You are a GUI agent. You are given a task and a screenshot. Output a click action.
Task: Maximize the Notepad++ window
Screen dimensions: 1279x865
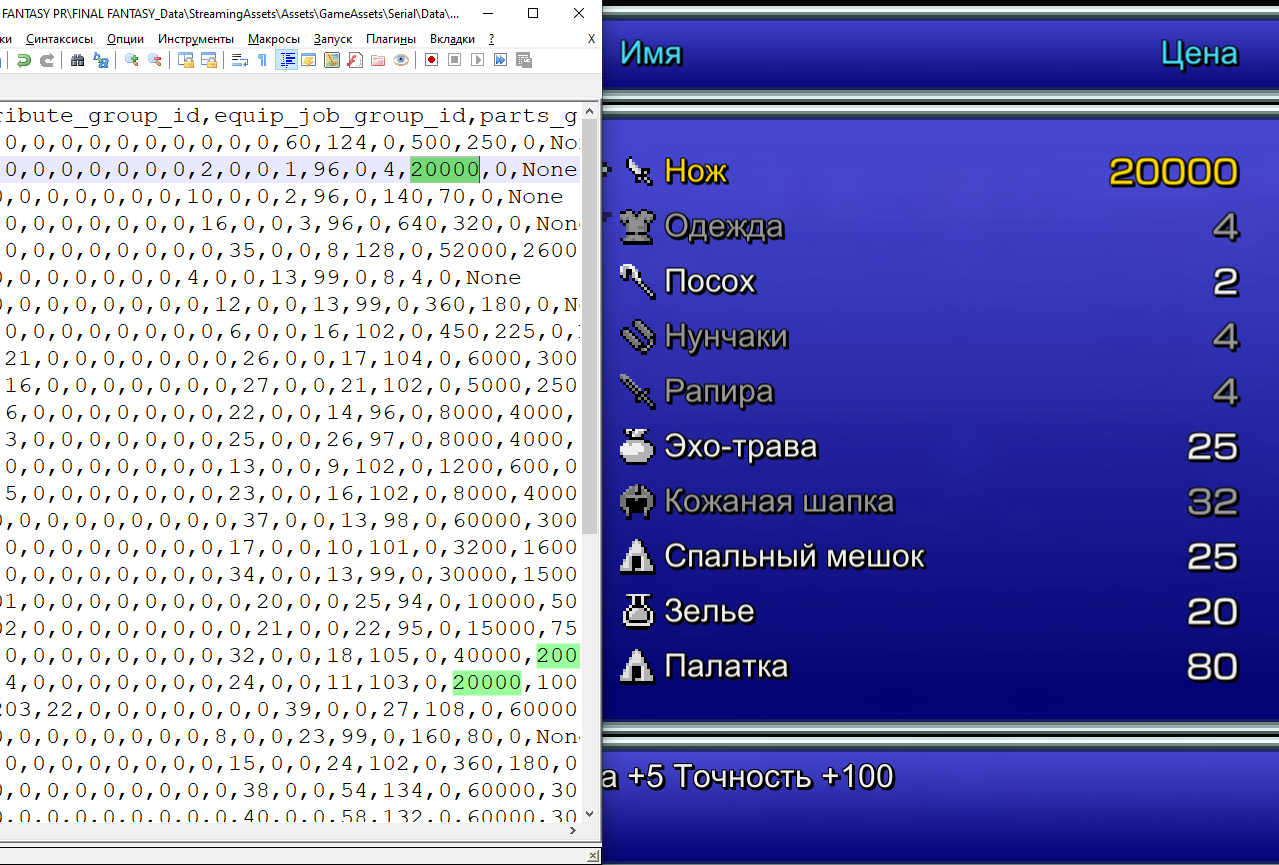533,14
